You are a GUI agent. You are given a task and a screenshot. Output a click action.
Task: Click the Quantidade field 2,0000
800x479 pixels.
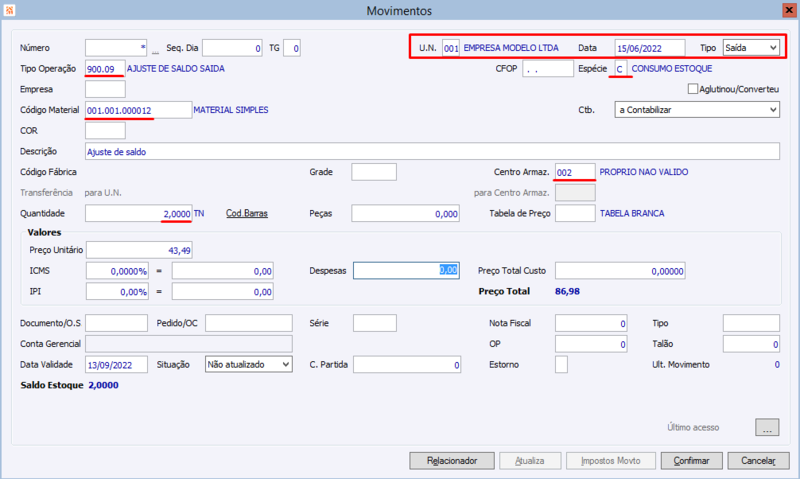(x=138, y=213)
